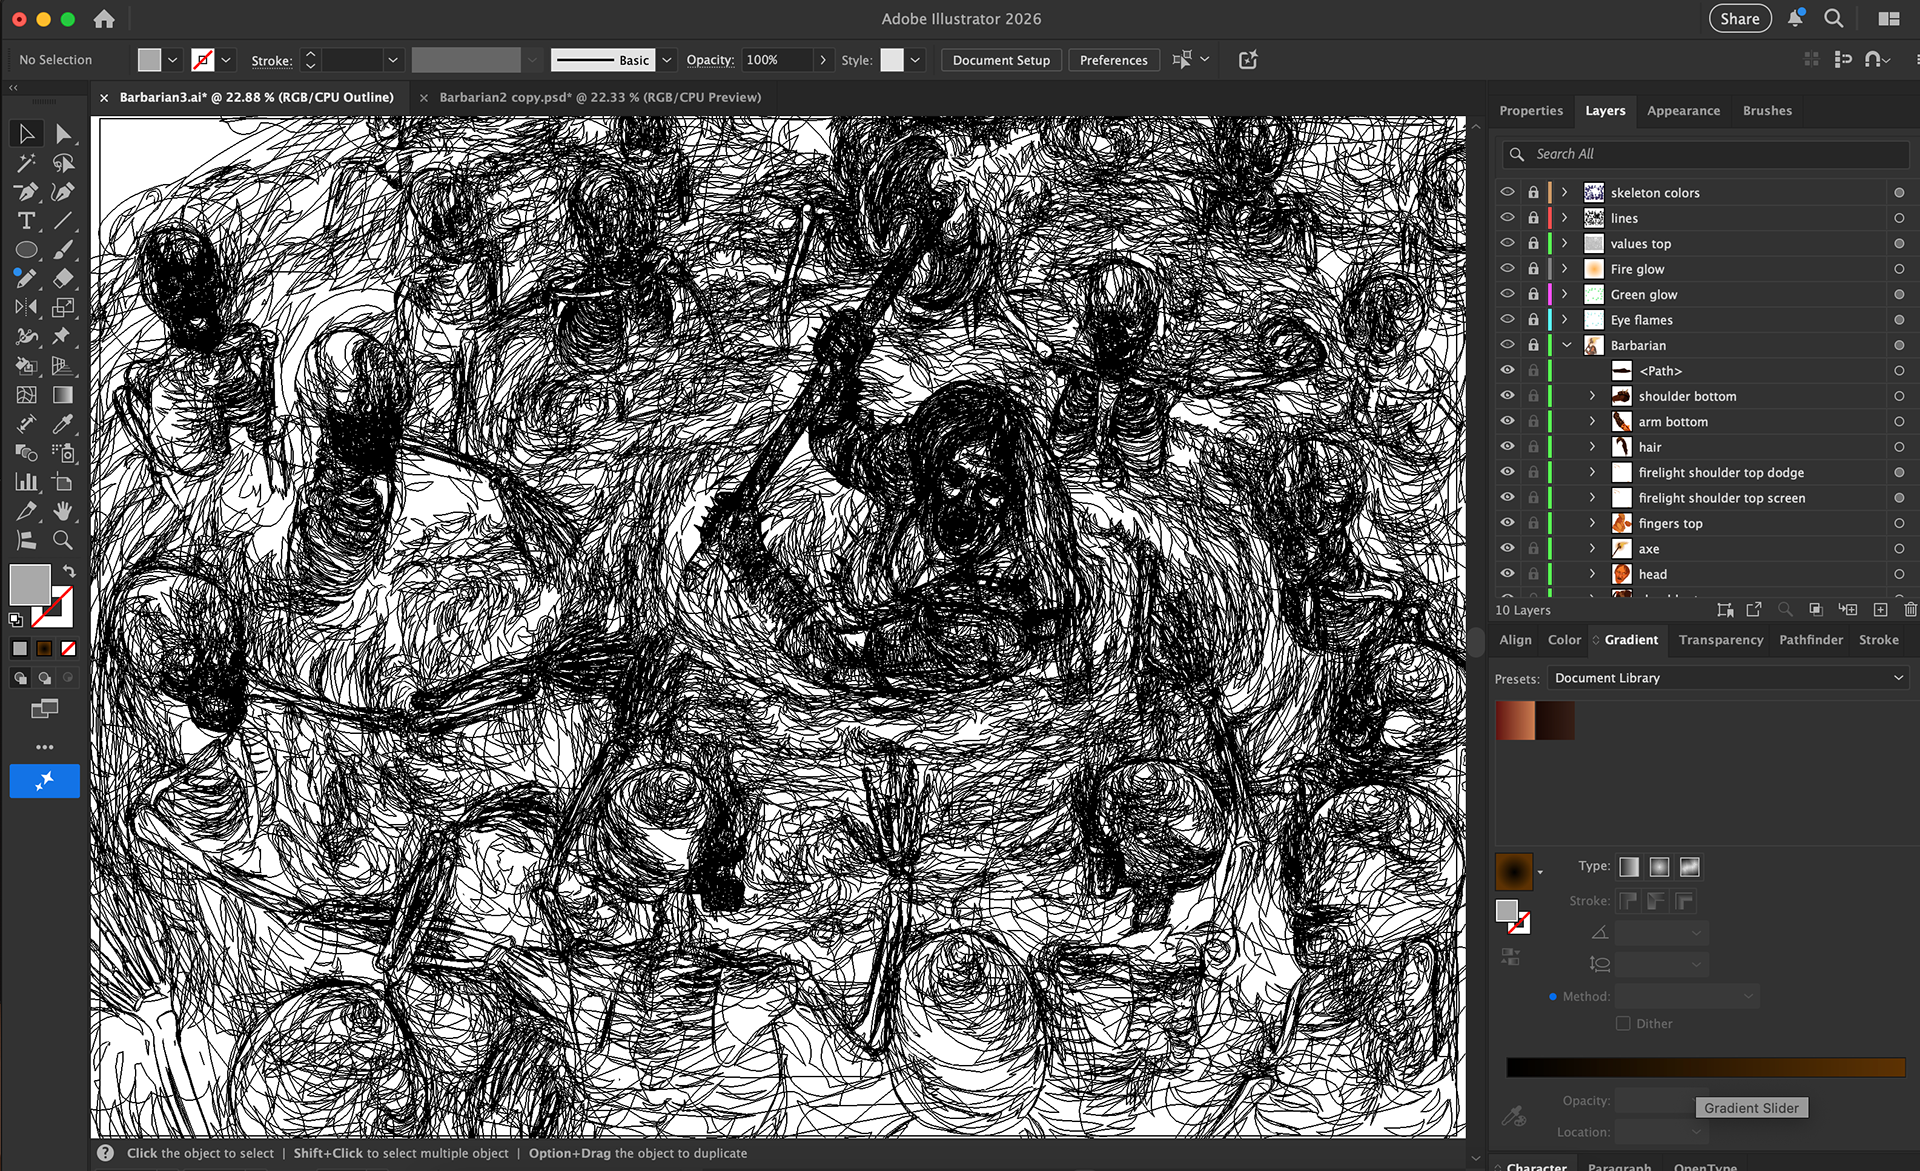Select the Eraser tool
The width and height of the screenshot is (1920, 1171).
(62, 278)
